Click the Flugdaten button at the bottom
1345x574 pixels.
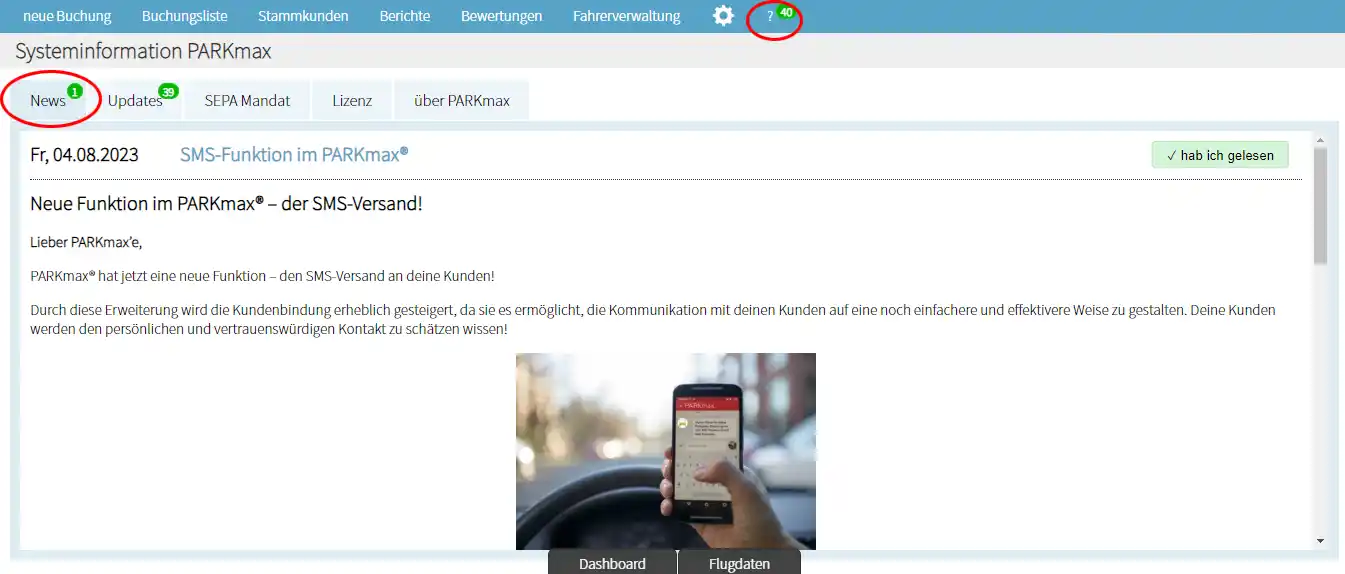click(739, 563)
